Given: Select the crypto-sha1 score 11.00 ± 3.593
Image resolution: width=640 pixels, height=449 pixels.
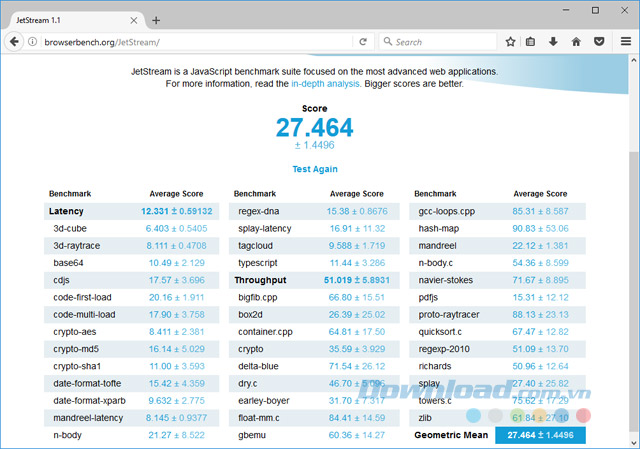Looking at the screenshot, I should pos(177,366).
